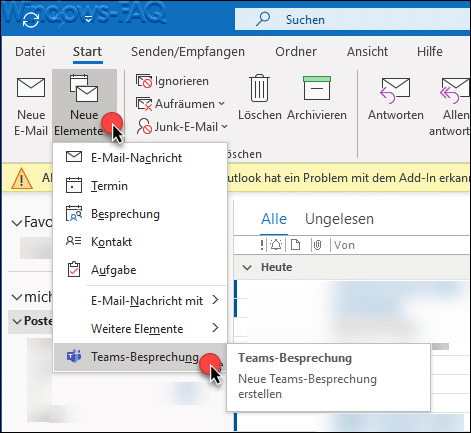Click the Archivieren box icon
Screen dimensions: 471x433
[317, 88]
